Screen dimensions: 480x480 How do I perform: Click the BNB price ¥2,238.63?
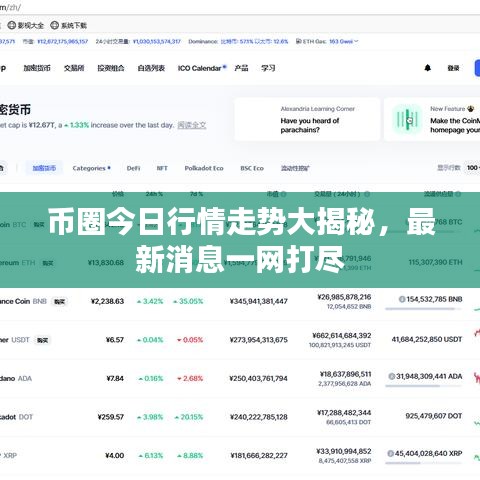[107, 301]
